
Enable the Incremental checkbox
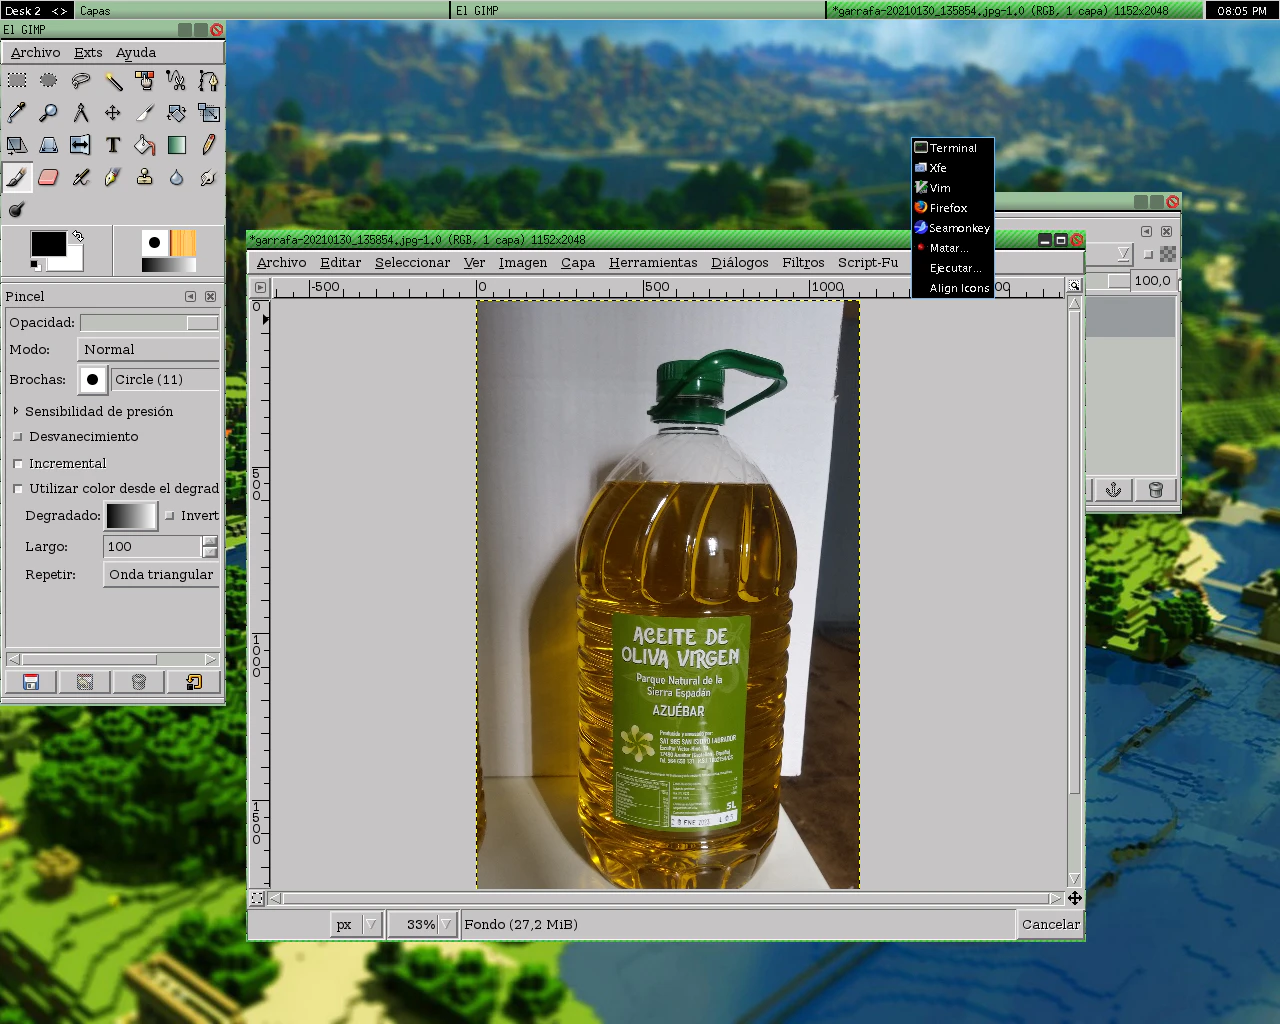pos(18,464)
